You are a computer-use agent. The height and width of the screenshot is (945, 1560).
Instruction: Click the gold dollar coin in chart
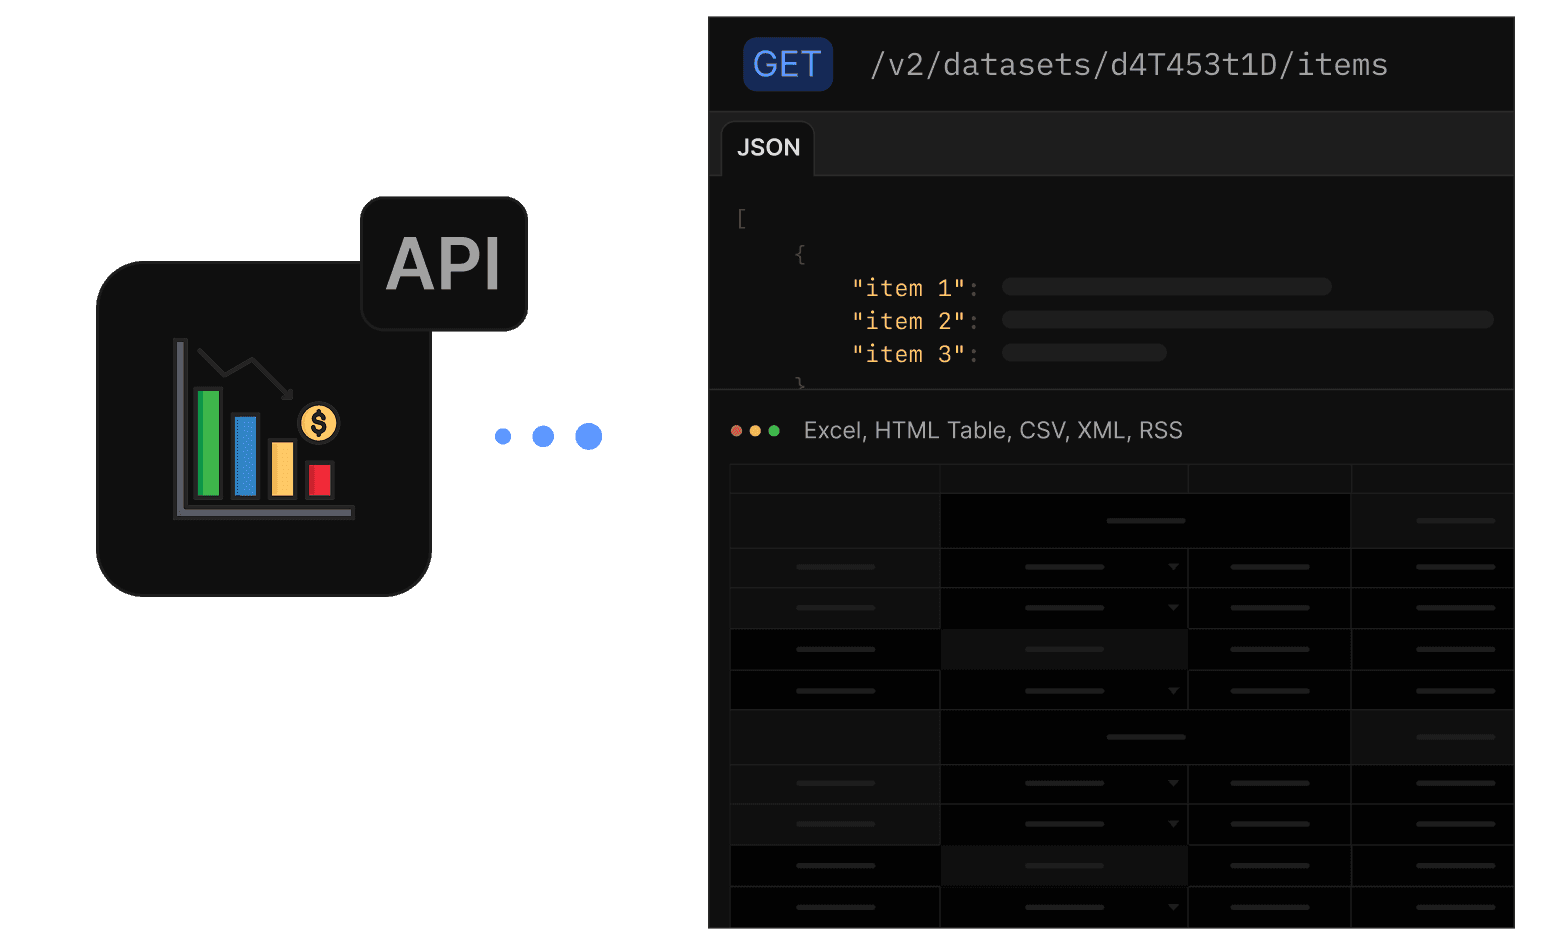click(x=319, y=423)
